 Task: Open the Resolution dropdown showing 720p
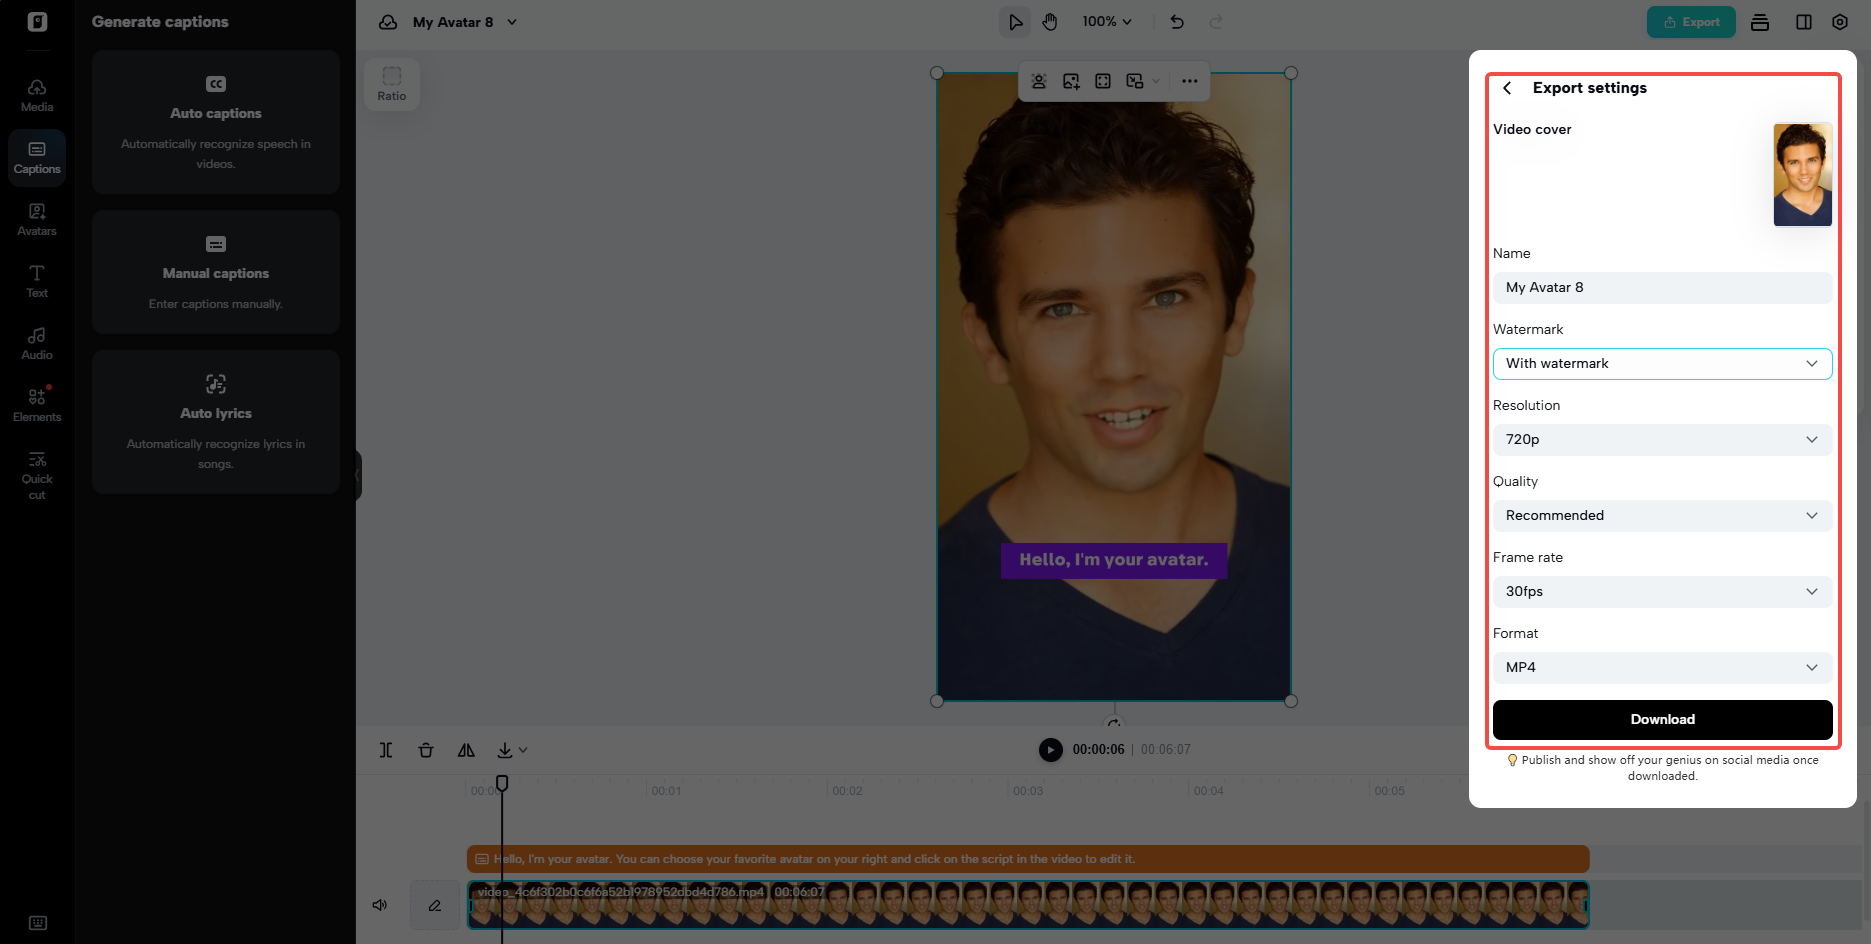point(1661,439)
